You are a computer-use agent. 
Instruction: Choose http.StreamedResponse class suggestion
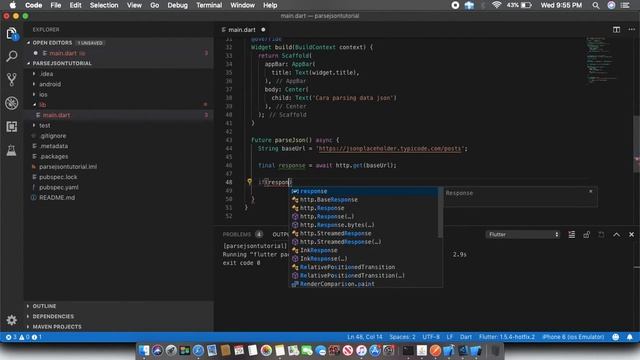click(364, 233)
